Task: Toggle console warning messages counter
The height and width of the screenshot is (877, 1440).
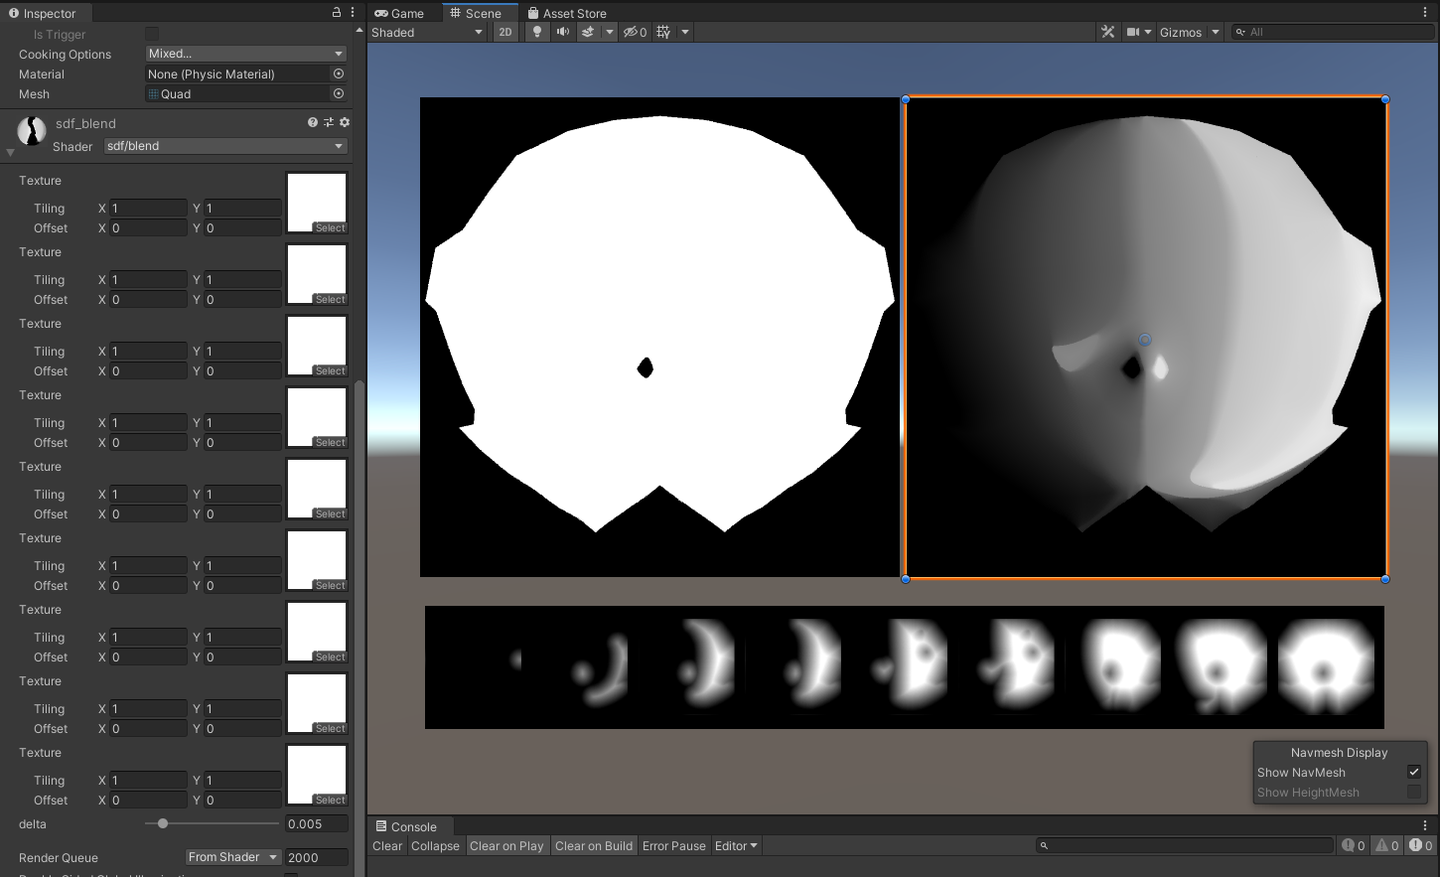Action: point(1387,846)
